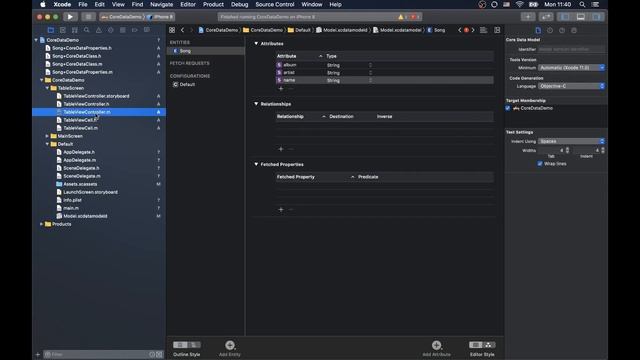The height and width of the screenshot is (360, 640).
Task: Open the Project navigator tab icon
Action: click(51, 30)
